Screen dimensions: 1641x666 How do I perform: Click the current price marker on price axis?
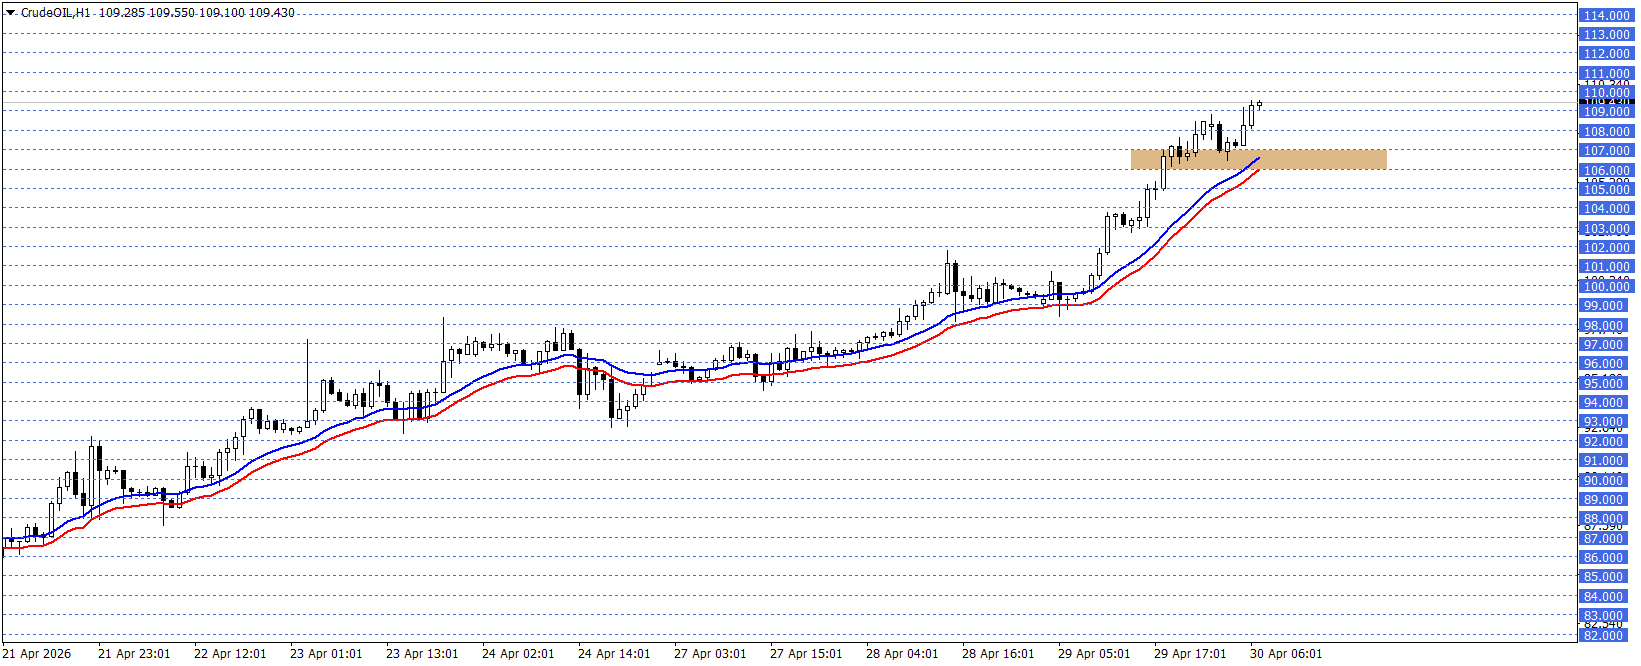point(1606,102)
